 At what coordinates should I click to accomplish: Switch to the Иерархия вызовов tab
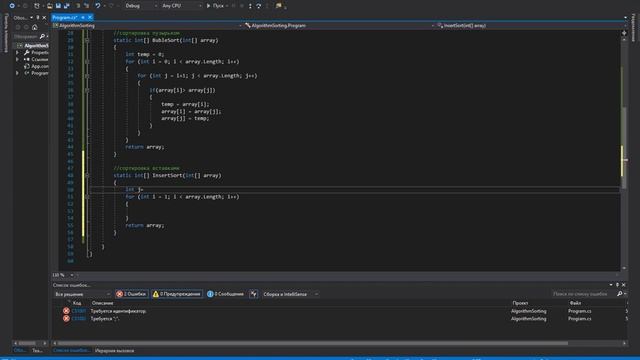point(114,351)
